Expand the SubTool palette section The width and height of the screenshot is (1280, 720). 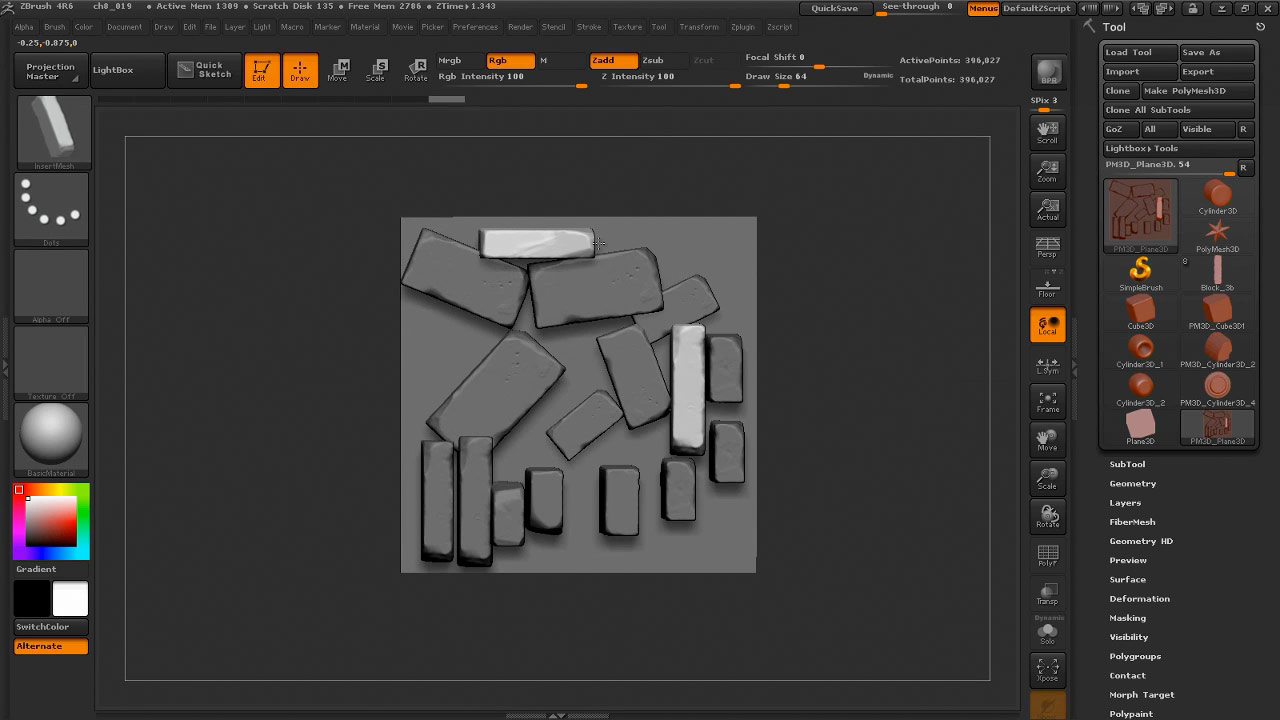(1127, 464)
